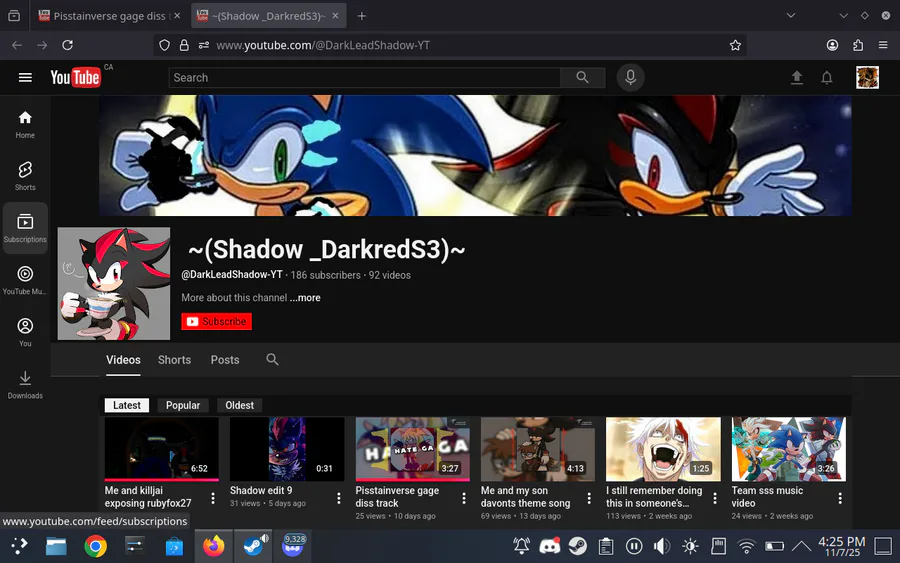Open Downloads in sidebar
Viewport: 900px width, 563px height.
[25, 385]
